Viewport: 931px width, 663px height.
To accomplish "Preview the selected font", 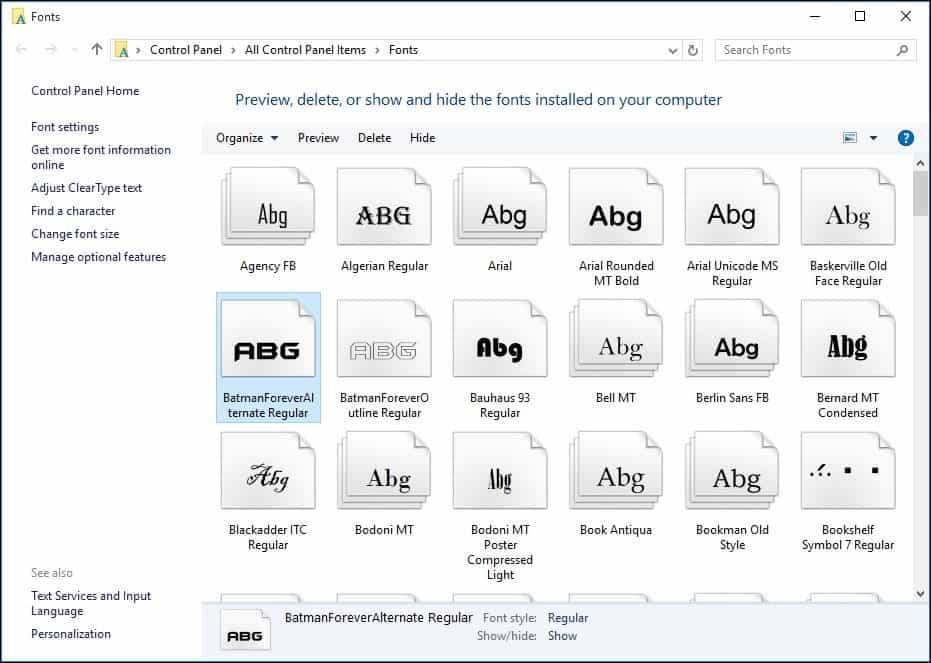I will pyautogui.click(x=318, y=138).
